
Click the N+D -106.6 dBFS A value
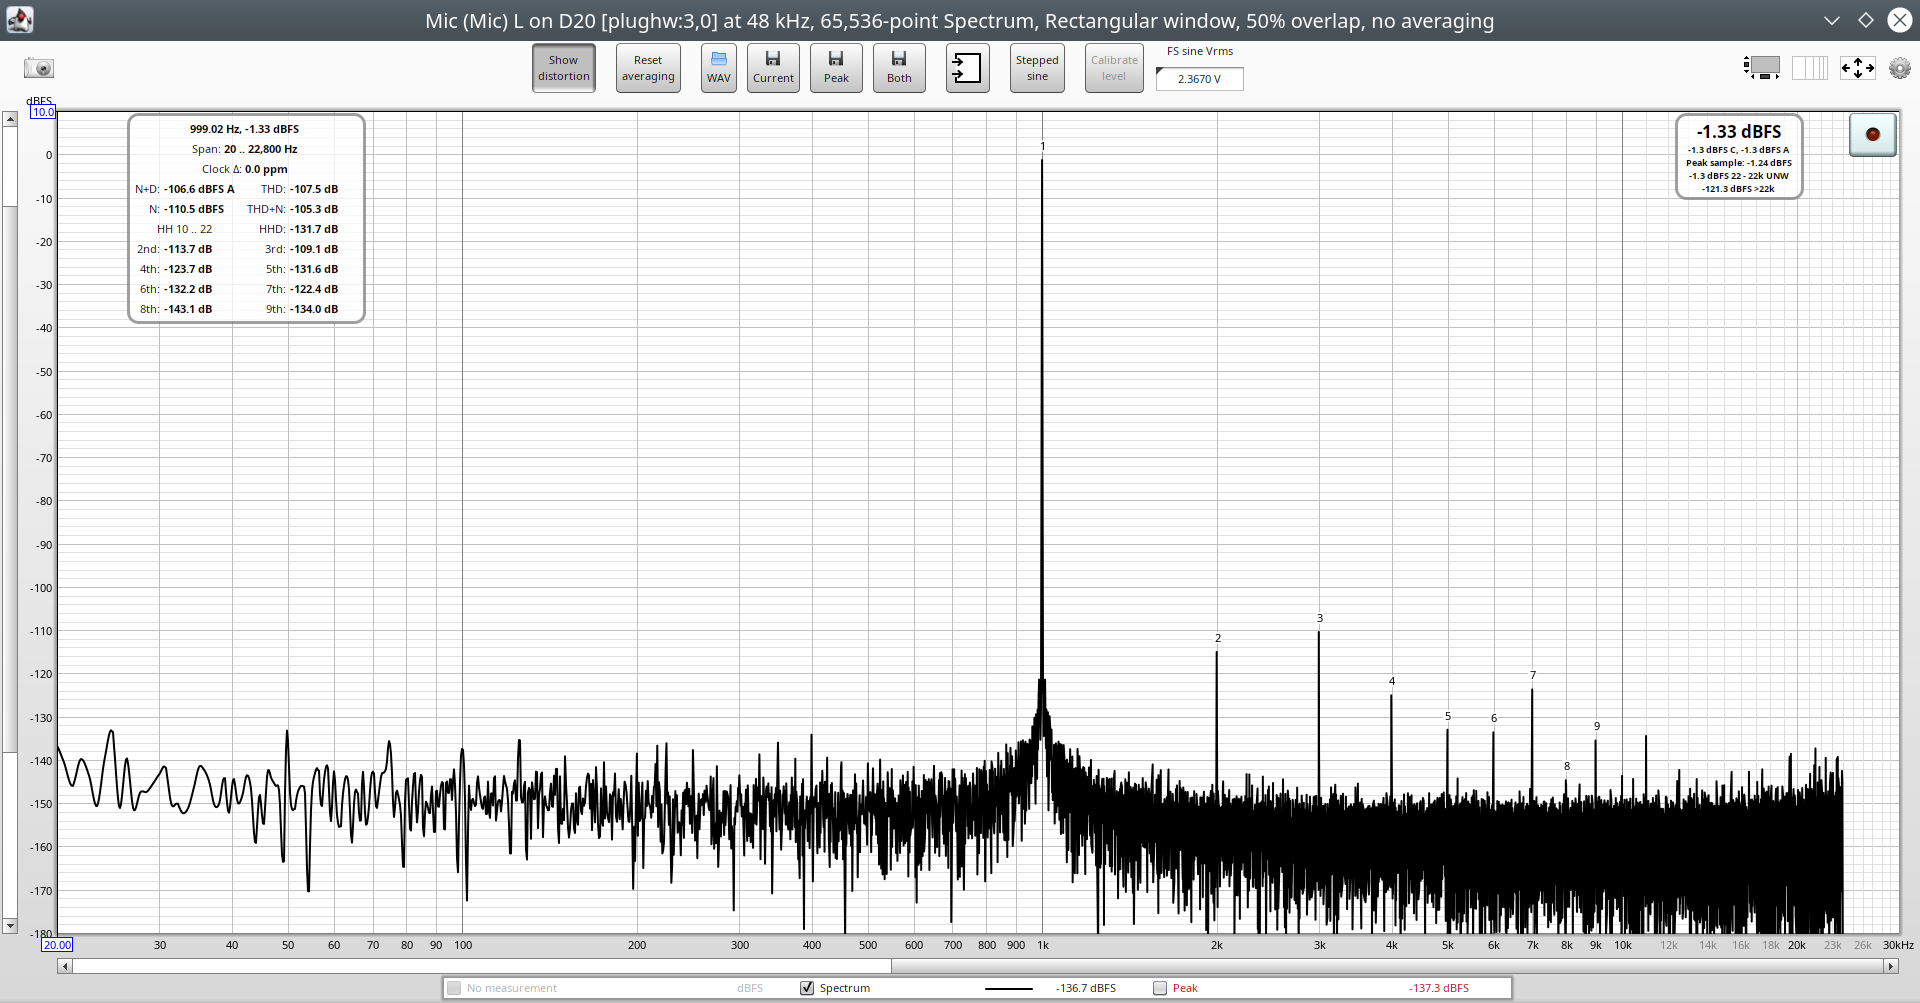[x=199, y=189]
